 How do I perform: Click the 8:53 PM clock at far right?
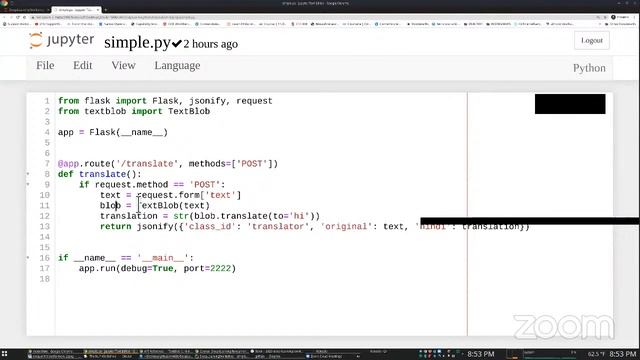click(622, 354)
